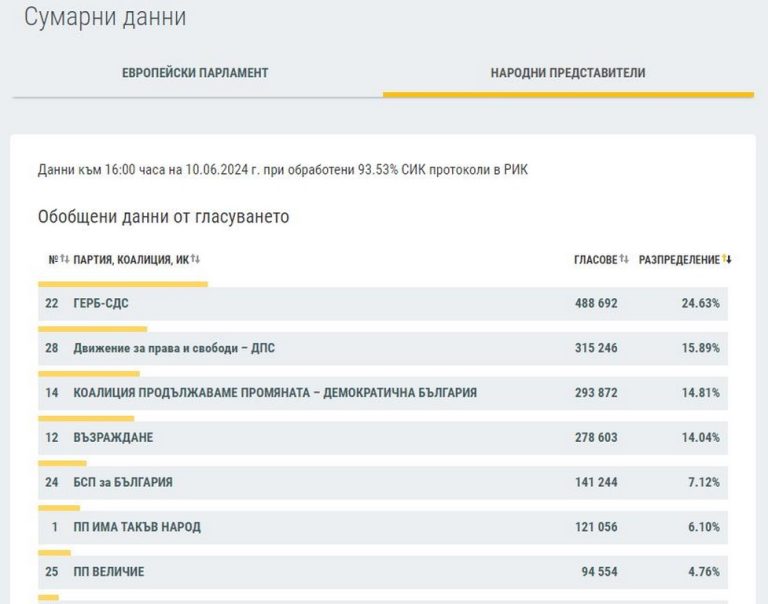768x604 pixels.
Task: Switch to the ЕВРОПЕЙСКИ ПАРЛАМЕНТ tab
Action: tap(195, 73)
